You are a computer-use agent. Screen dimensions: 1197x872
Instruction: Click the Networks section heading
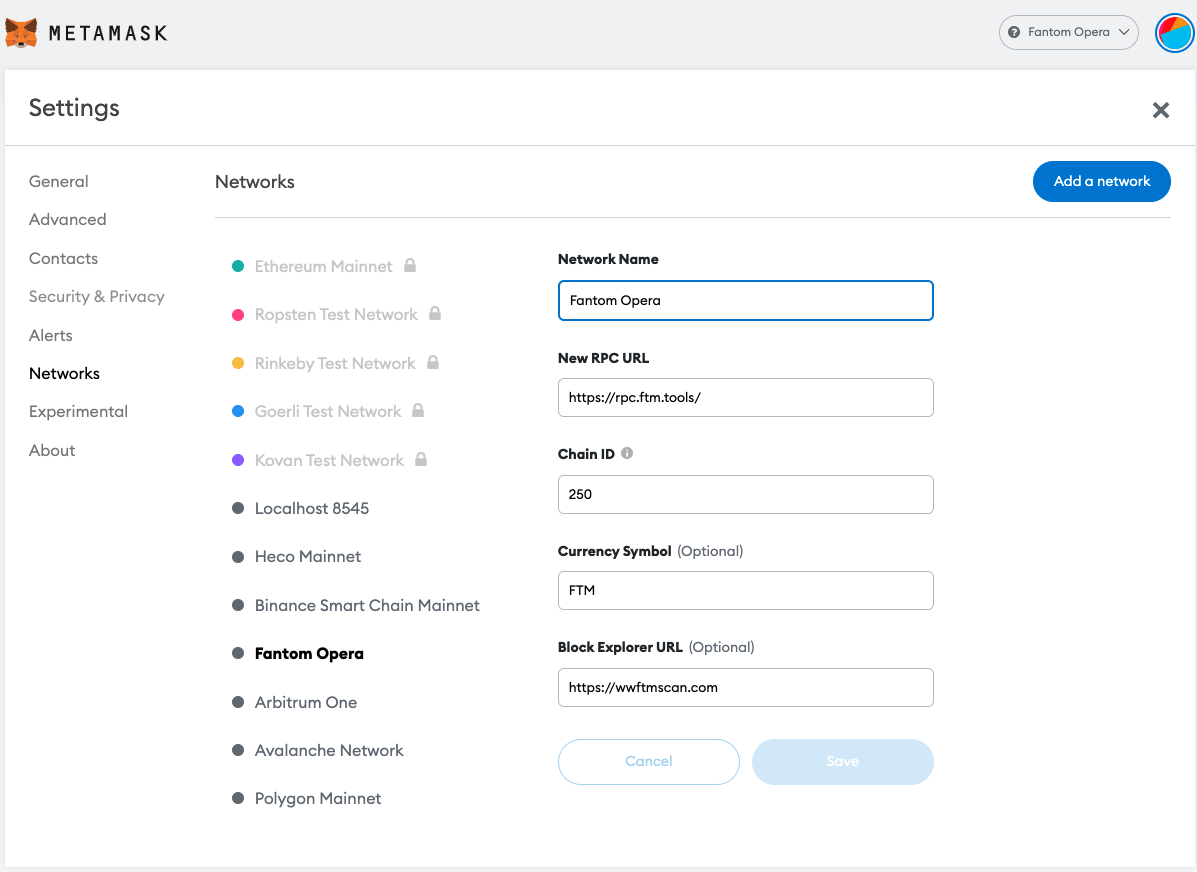tap(255, 182)
